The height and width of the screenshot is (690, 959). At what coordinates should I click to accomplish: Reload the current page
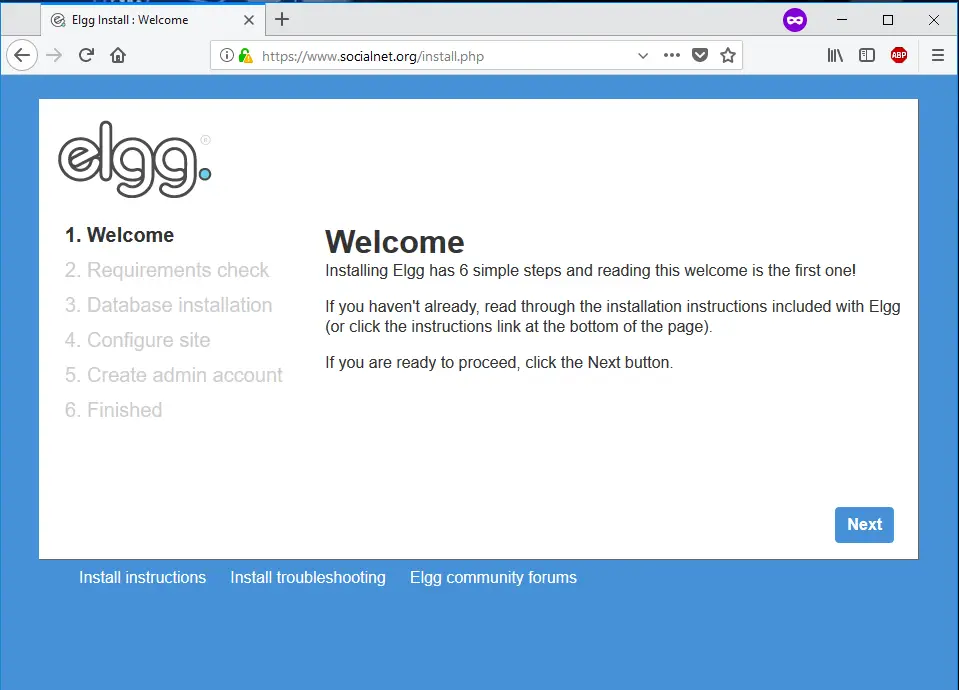(87, 56)
